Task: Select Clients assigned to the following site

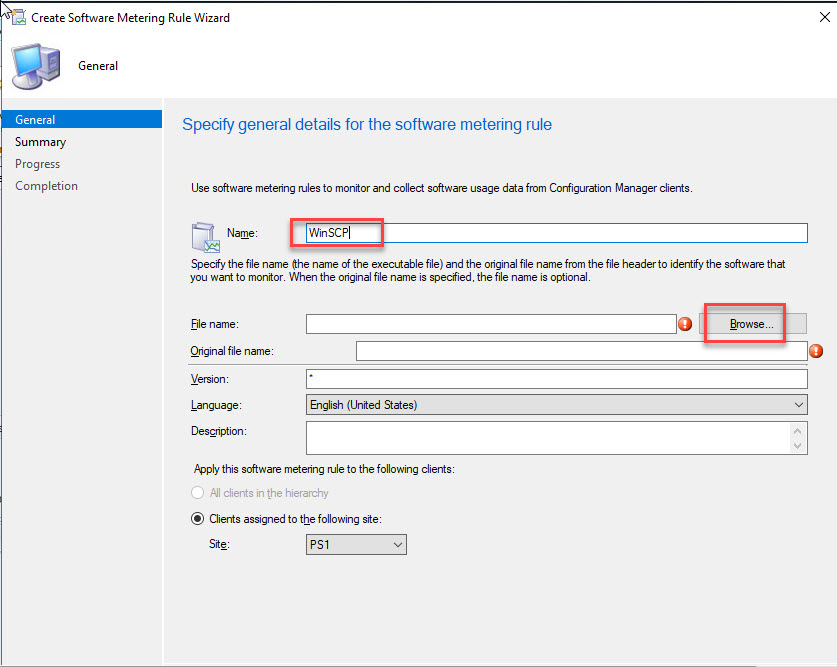Action: 197,519
